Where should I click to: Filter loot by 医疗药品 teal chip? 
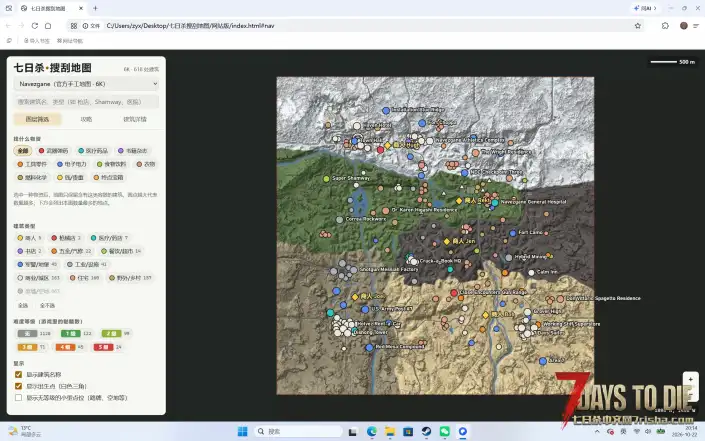[93, 151]
